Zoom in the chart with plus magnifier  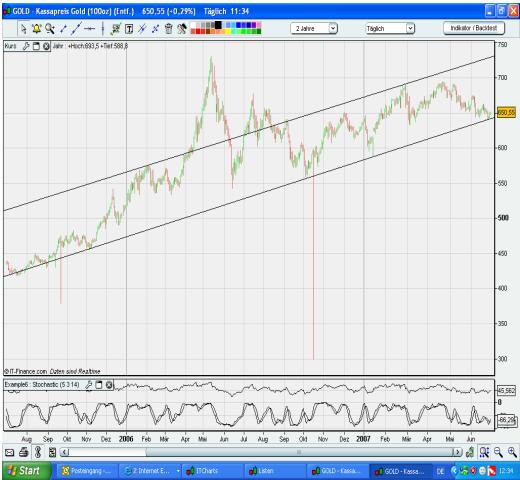click(x=512, y=453)
